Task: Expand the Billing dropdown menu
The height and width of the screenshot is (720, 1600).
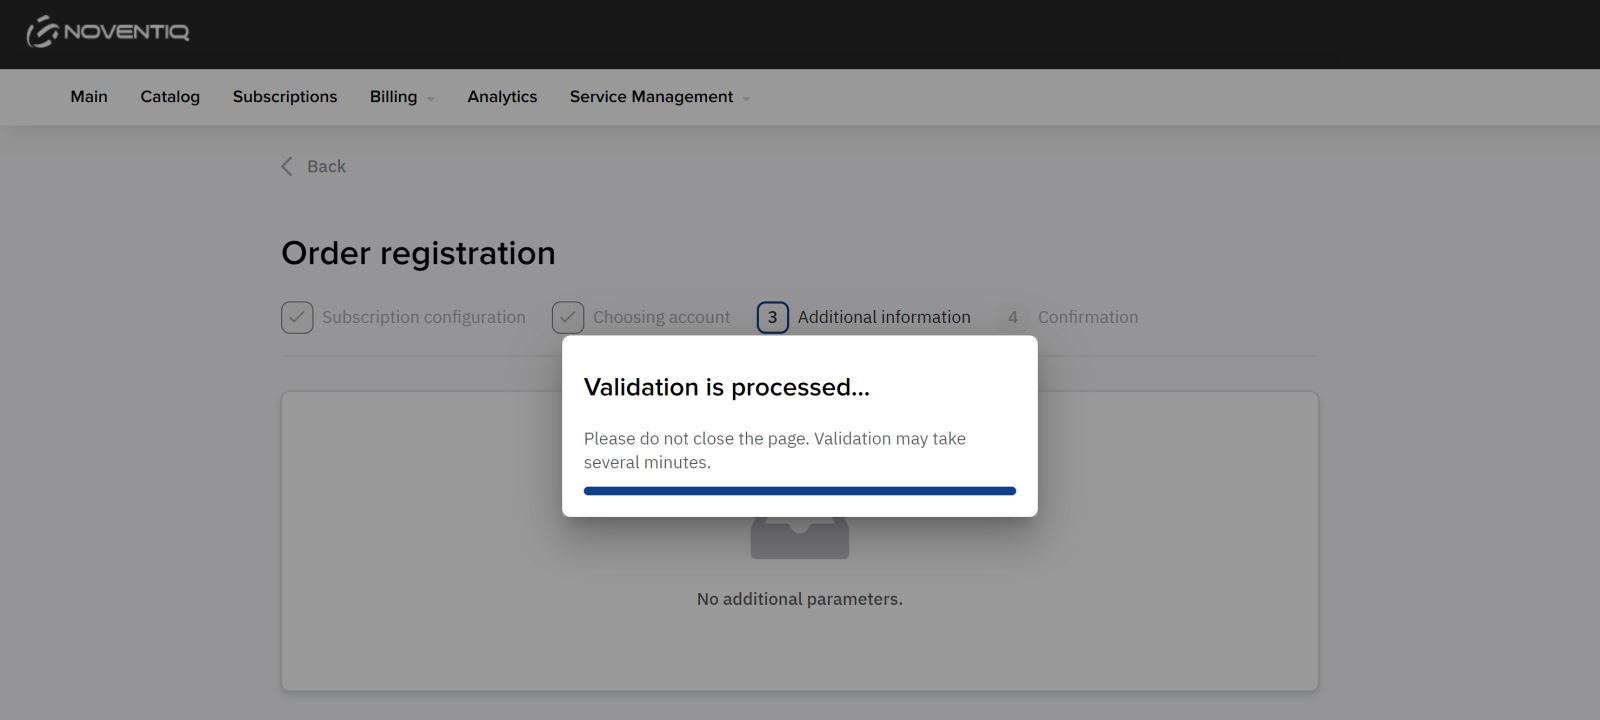Action: (x=393, y=97)
